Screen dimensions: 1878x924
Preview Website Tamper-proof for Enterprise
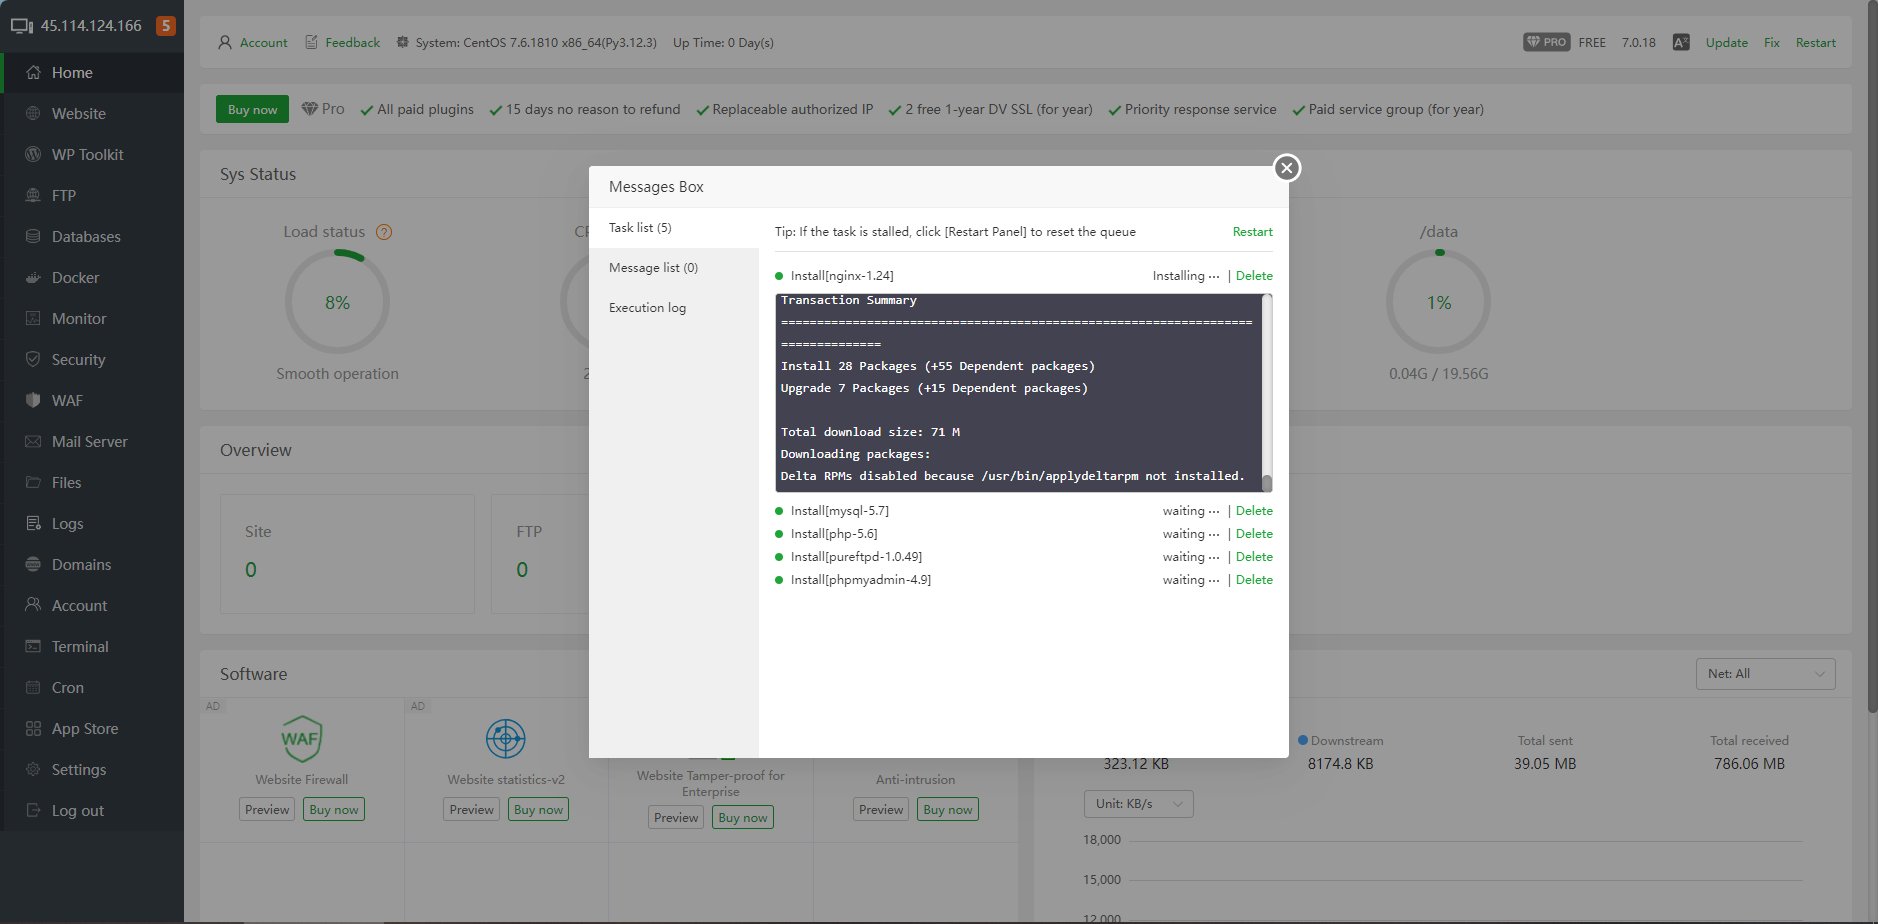(x=676, y=818)
